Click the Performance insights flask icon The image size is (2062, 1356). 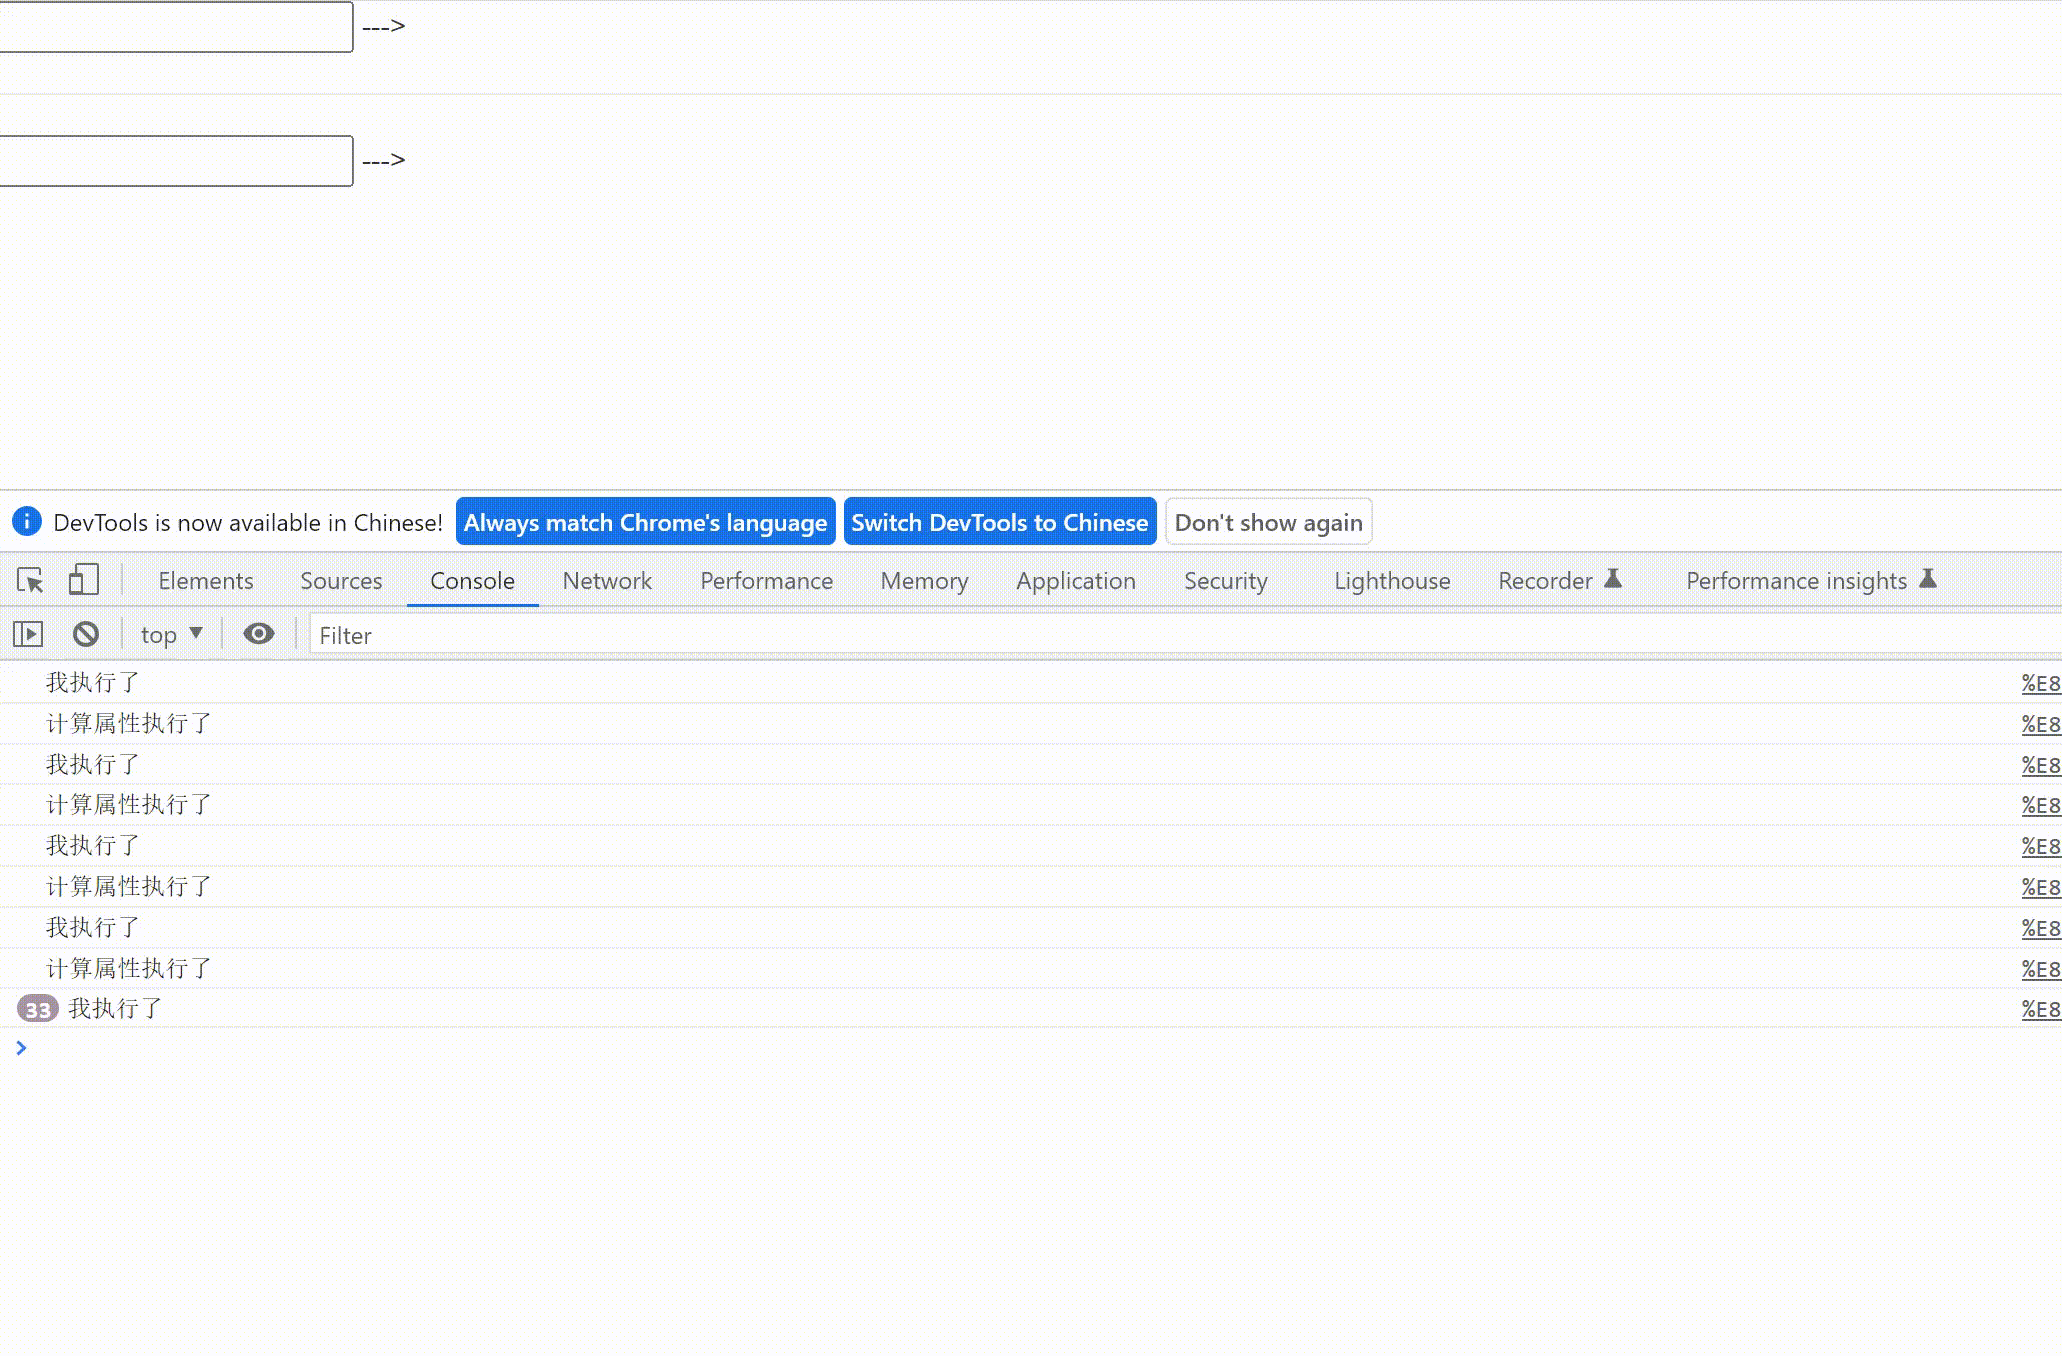point(1928,579)
